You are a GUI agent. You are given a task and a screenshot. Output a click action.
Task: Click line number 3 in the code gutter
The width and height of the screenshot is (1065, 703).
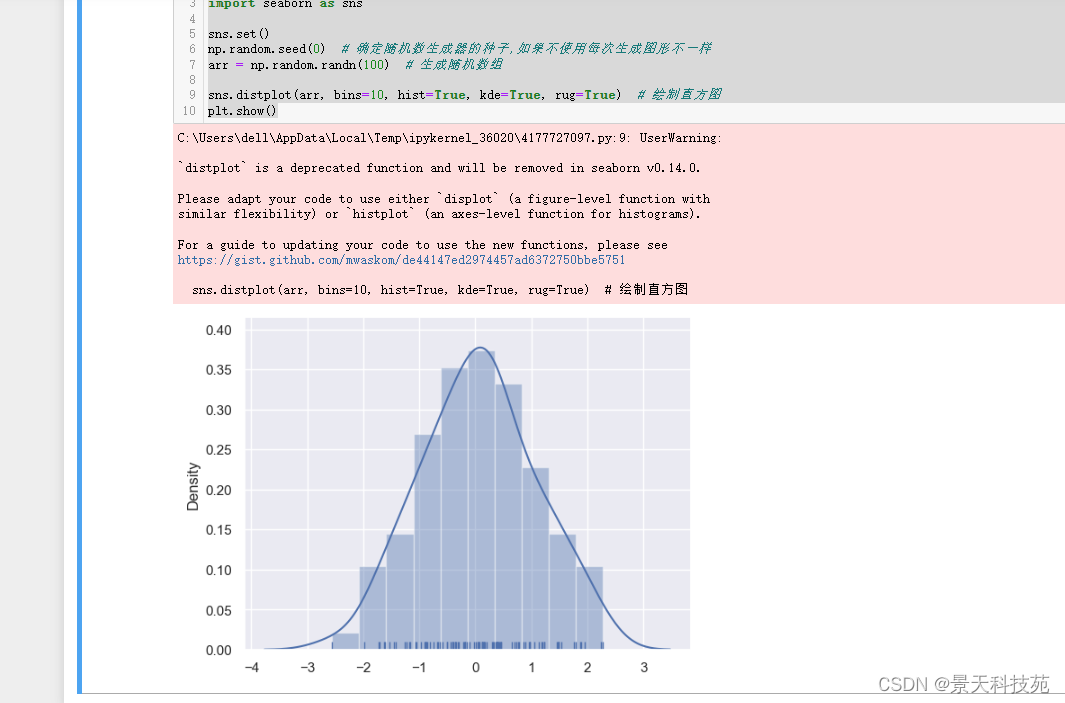[x=191, y=4]
